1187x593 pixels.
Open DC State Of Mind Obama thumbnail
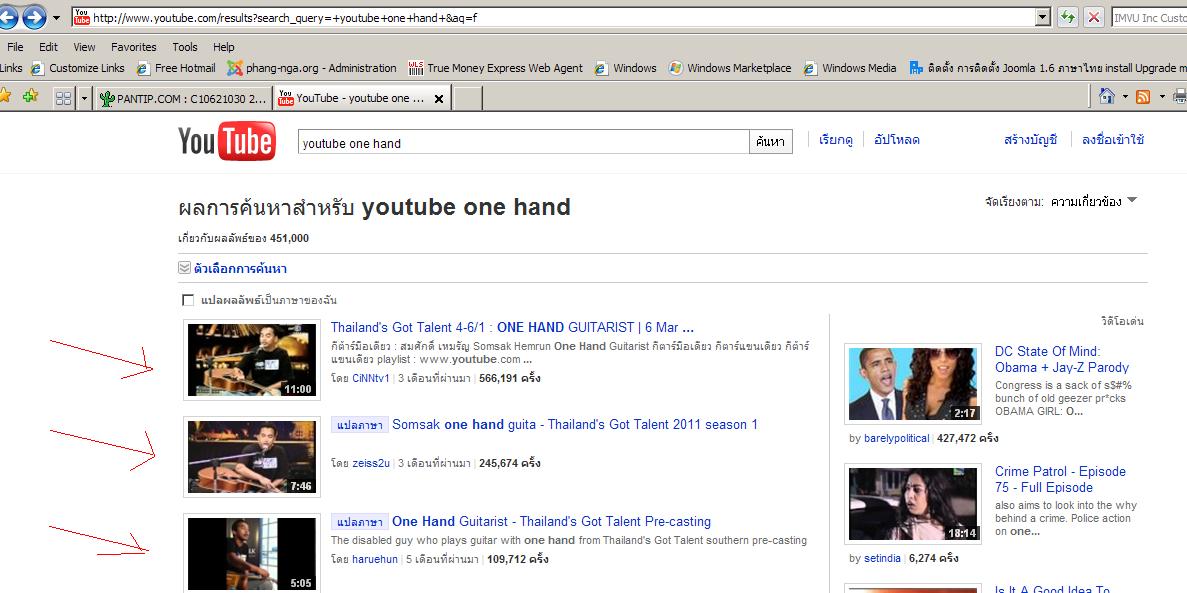pyautogui.click(x=913, y=384)
